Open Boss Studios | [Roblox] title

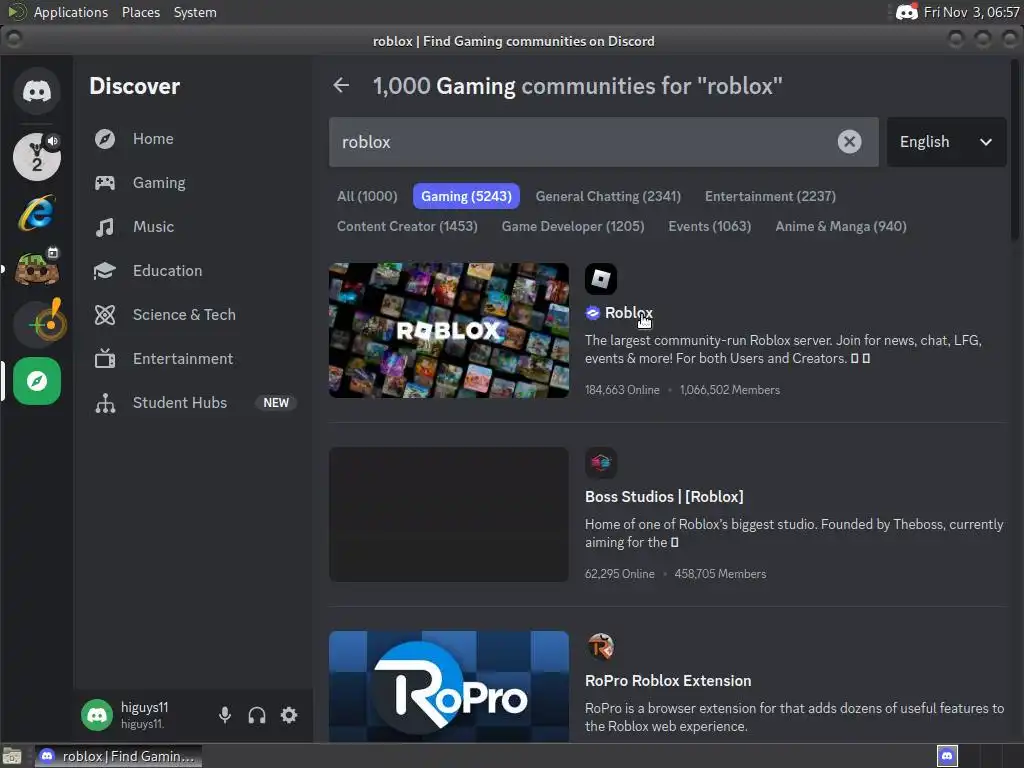point(664,497)
